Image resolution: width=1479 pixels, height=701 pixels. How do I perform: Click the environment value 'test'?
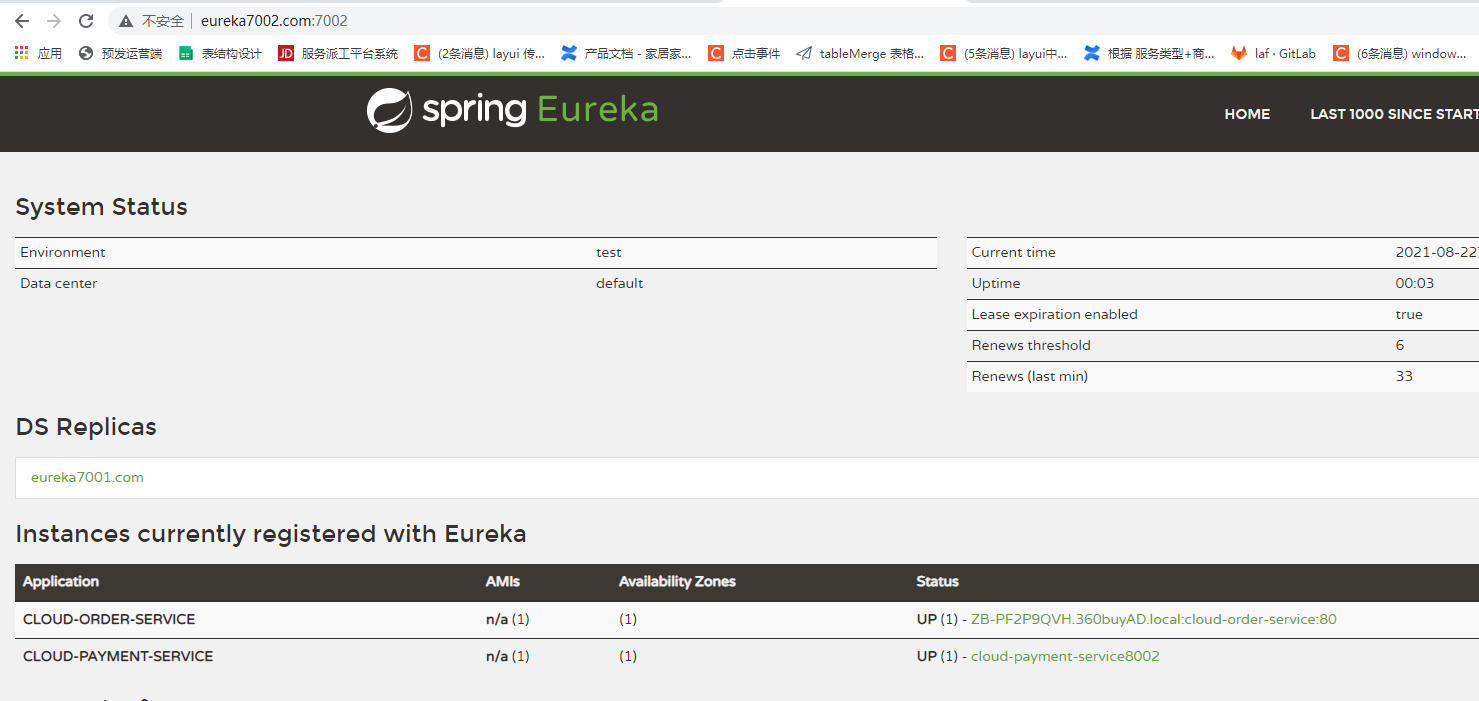(609, 253)
